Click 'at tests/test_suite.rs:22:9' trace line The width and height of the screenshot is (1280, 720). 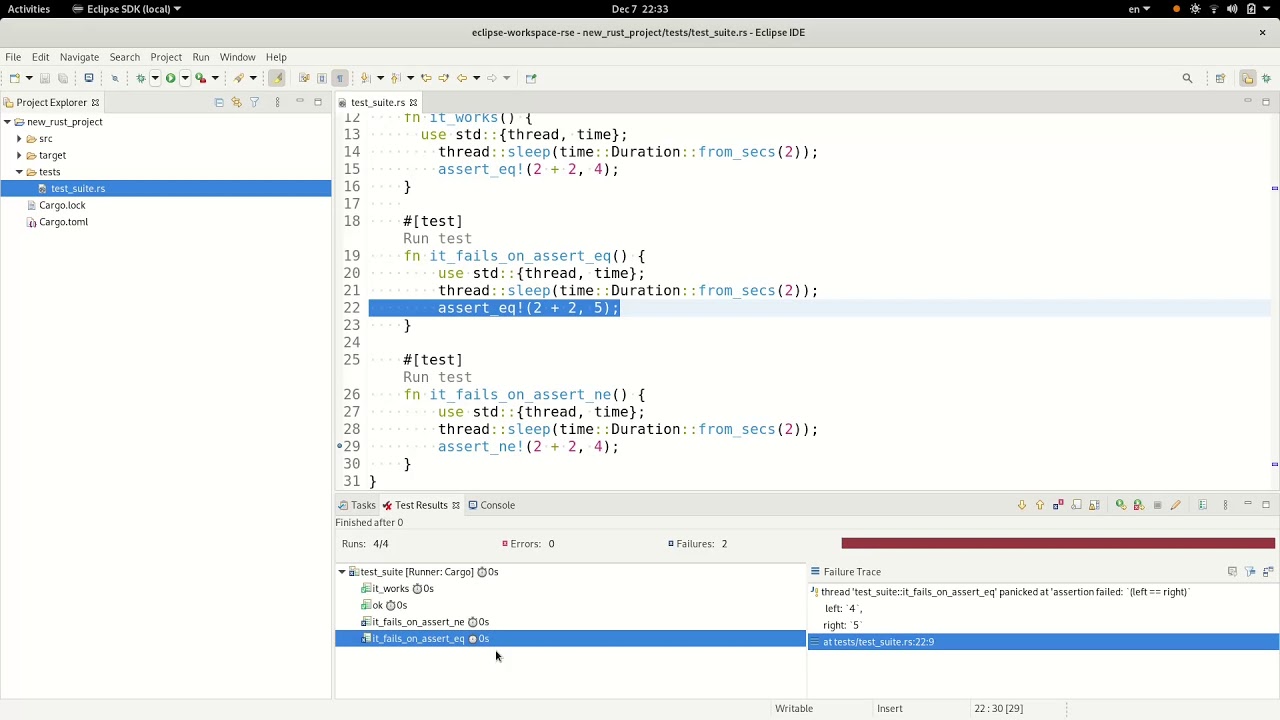coord(1043,642)
